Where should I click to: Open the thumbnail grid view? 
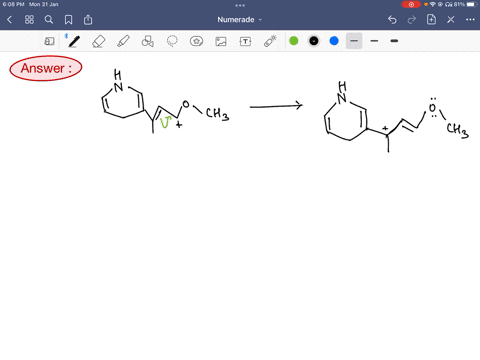tap(29, 20)
